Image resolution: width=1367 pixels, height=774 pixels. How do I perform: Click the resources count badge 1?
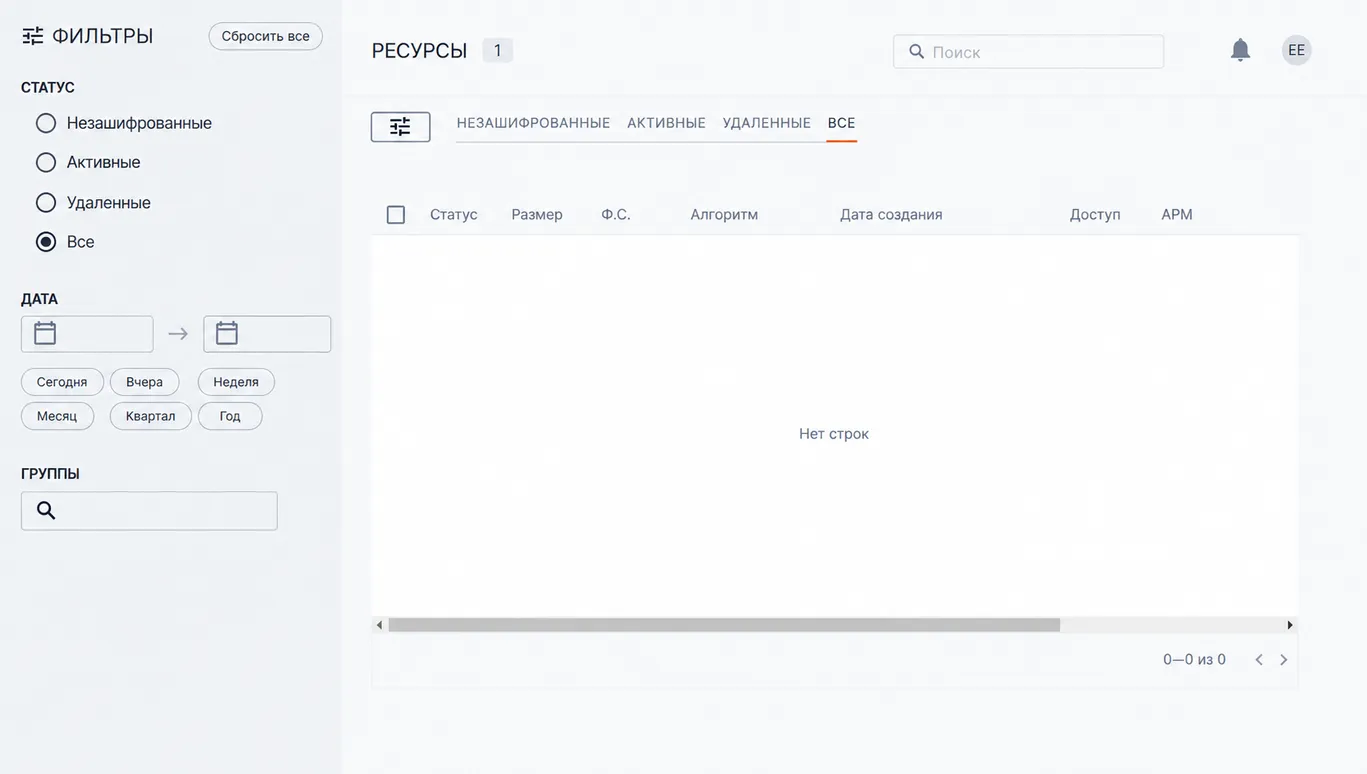(497, 50)
